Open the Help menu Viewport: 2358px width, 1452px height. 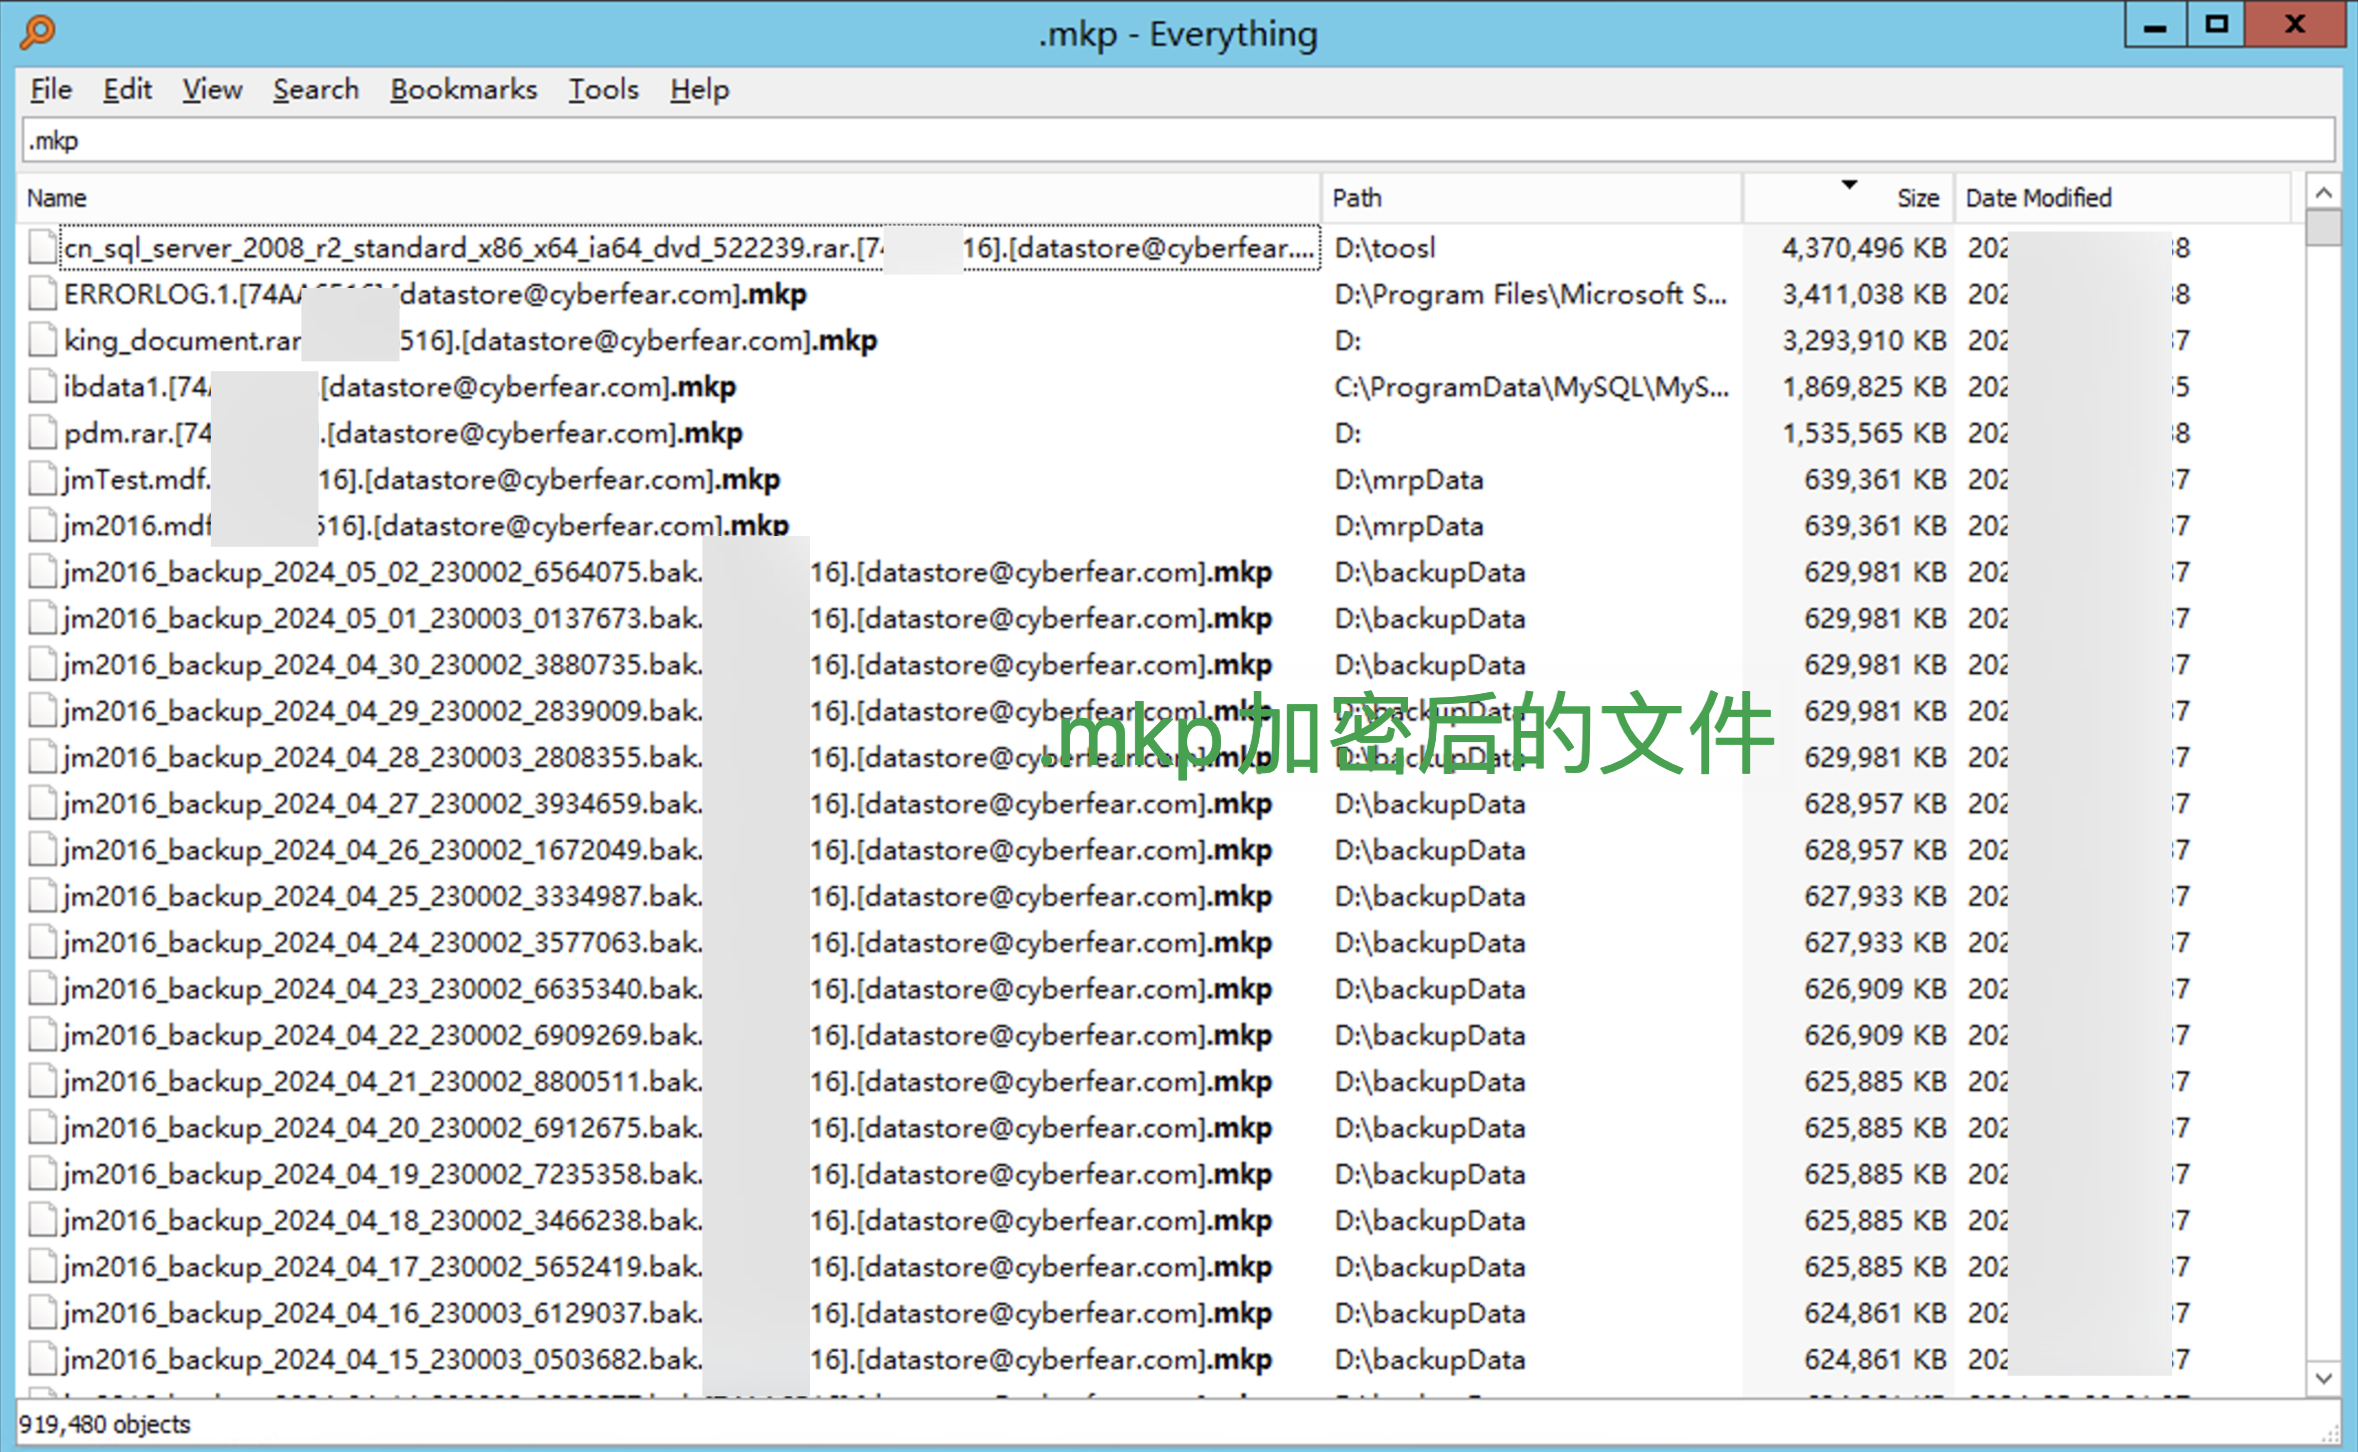[x=699, y=90]
